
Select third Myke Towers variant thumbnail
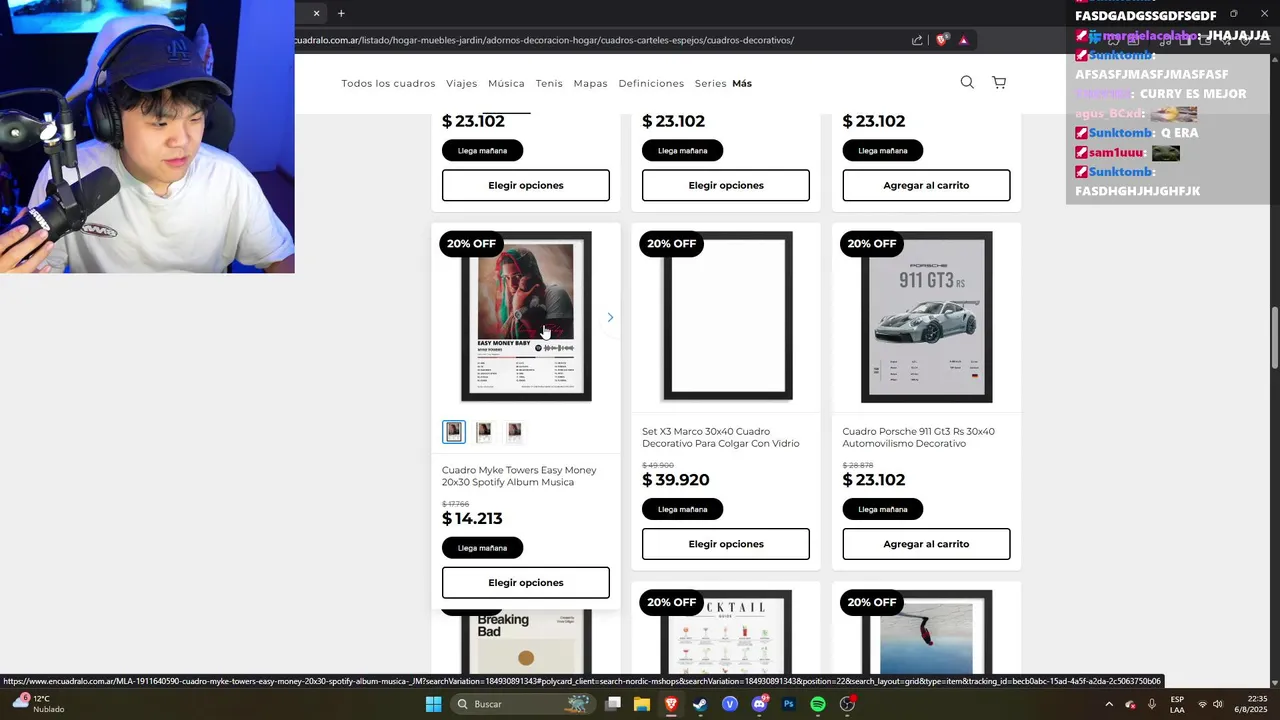click(514, 431)
